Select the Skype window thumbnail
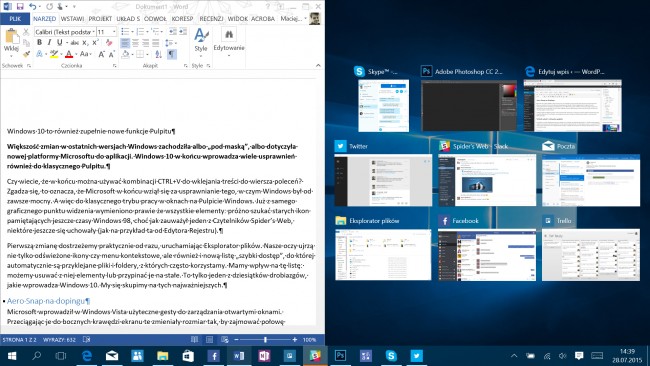Screen dimensions: 650x366 click(x=383, y=105)
